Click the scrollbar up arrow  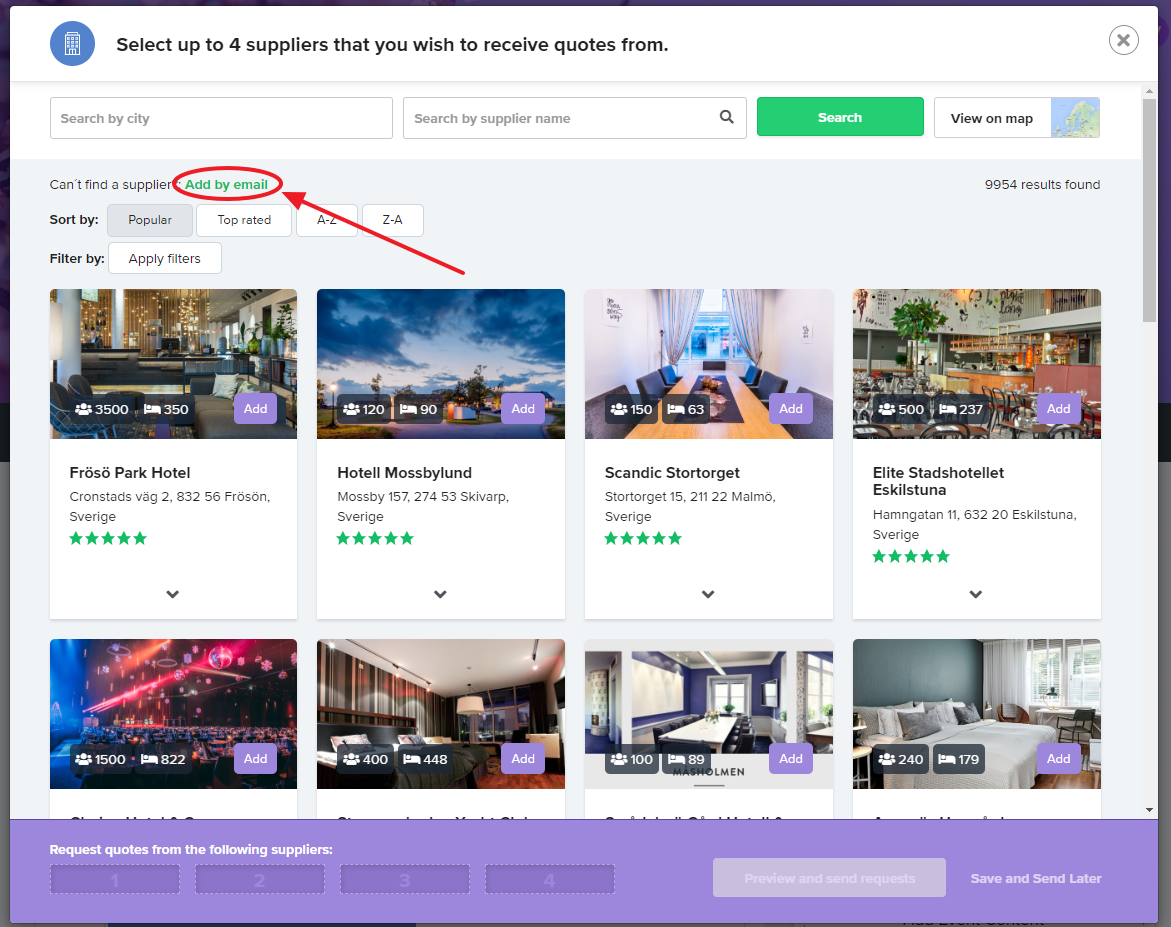[x=1149, y=91]
